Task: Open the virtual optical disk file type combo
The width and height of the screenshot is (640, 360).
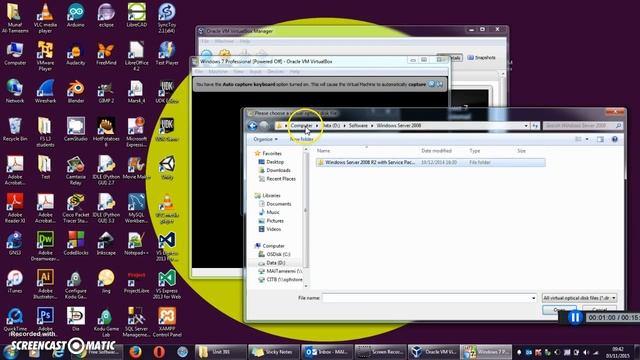Action: point(579,298)
